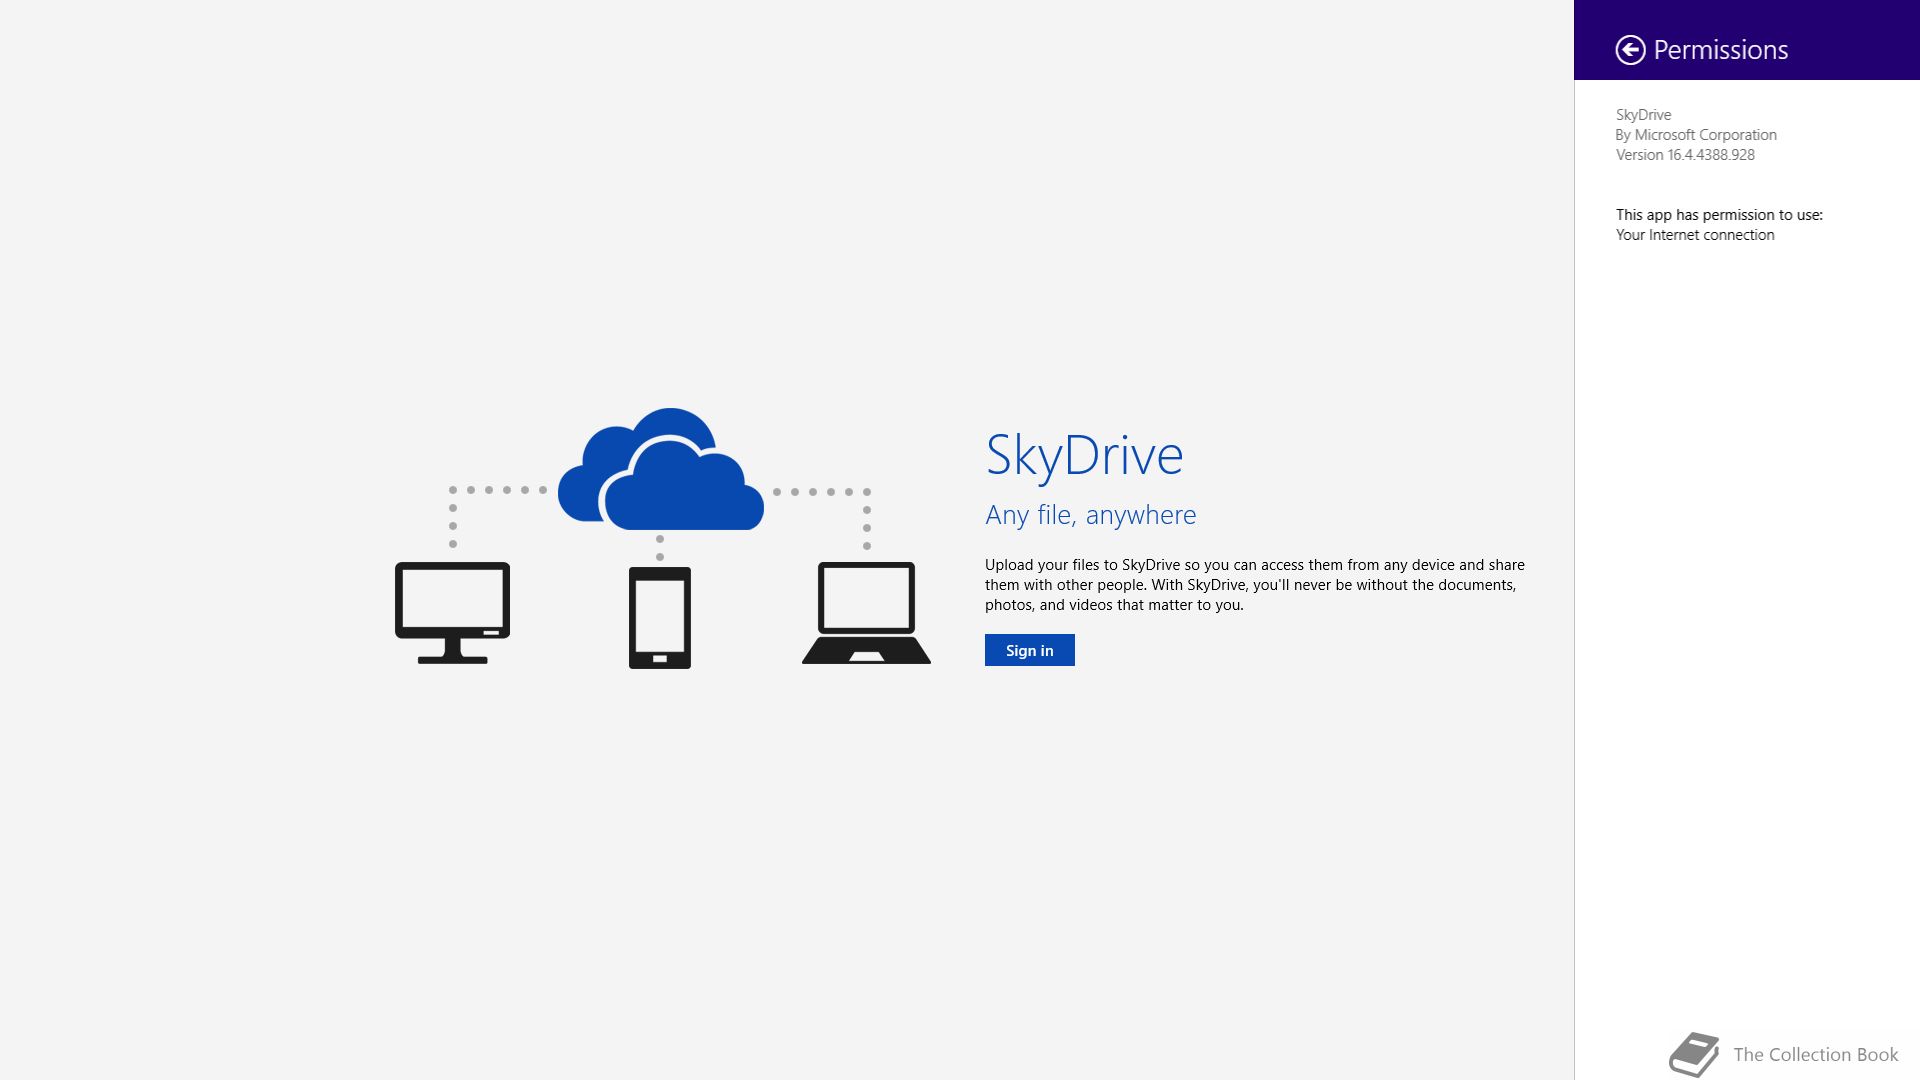
Task: Click the Permissions panel title
Action: 1720,50
